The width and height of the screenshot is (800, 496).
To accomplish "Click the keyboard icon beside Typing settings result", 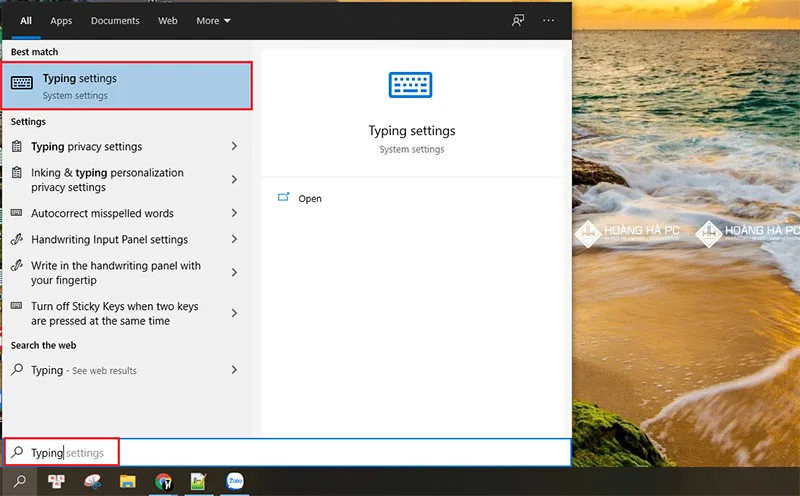I will point(22,82).
